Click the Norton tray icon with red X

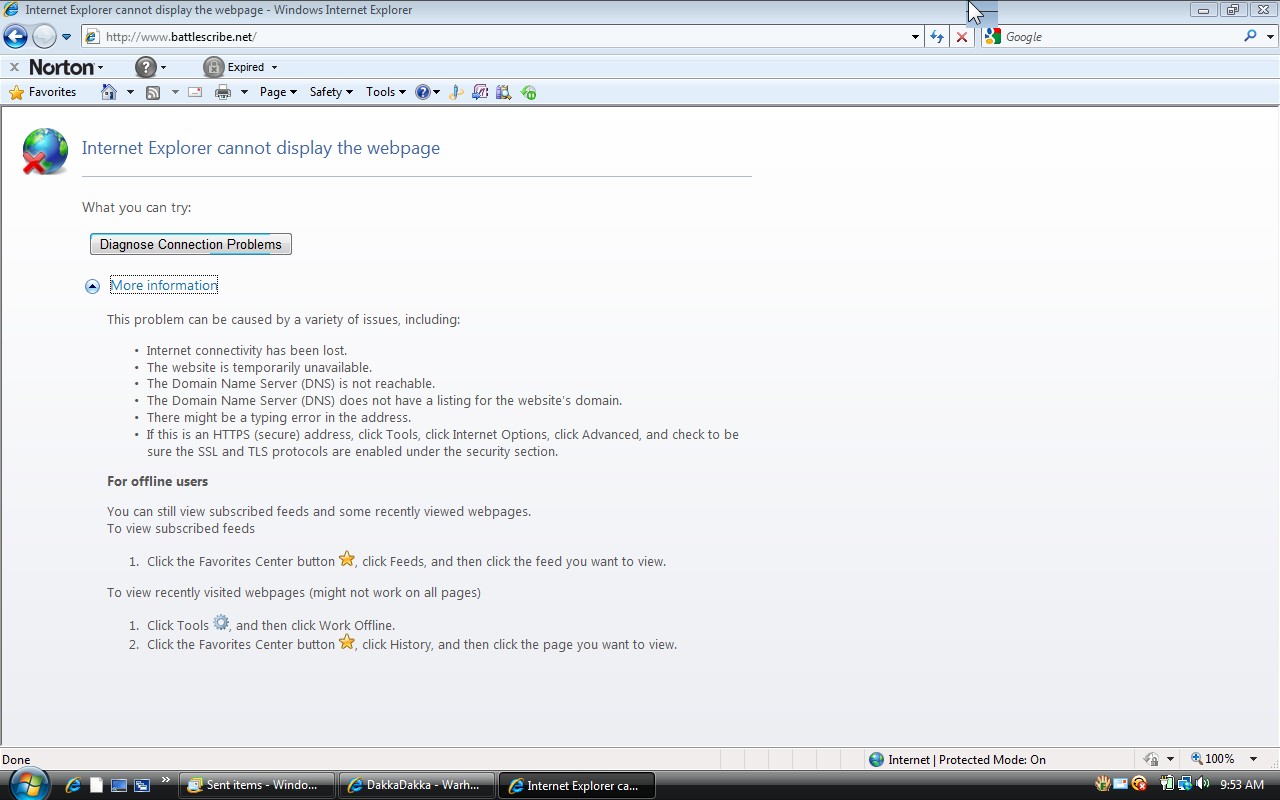(x=1139, y=784)
